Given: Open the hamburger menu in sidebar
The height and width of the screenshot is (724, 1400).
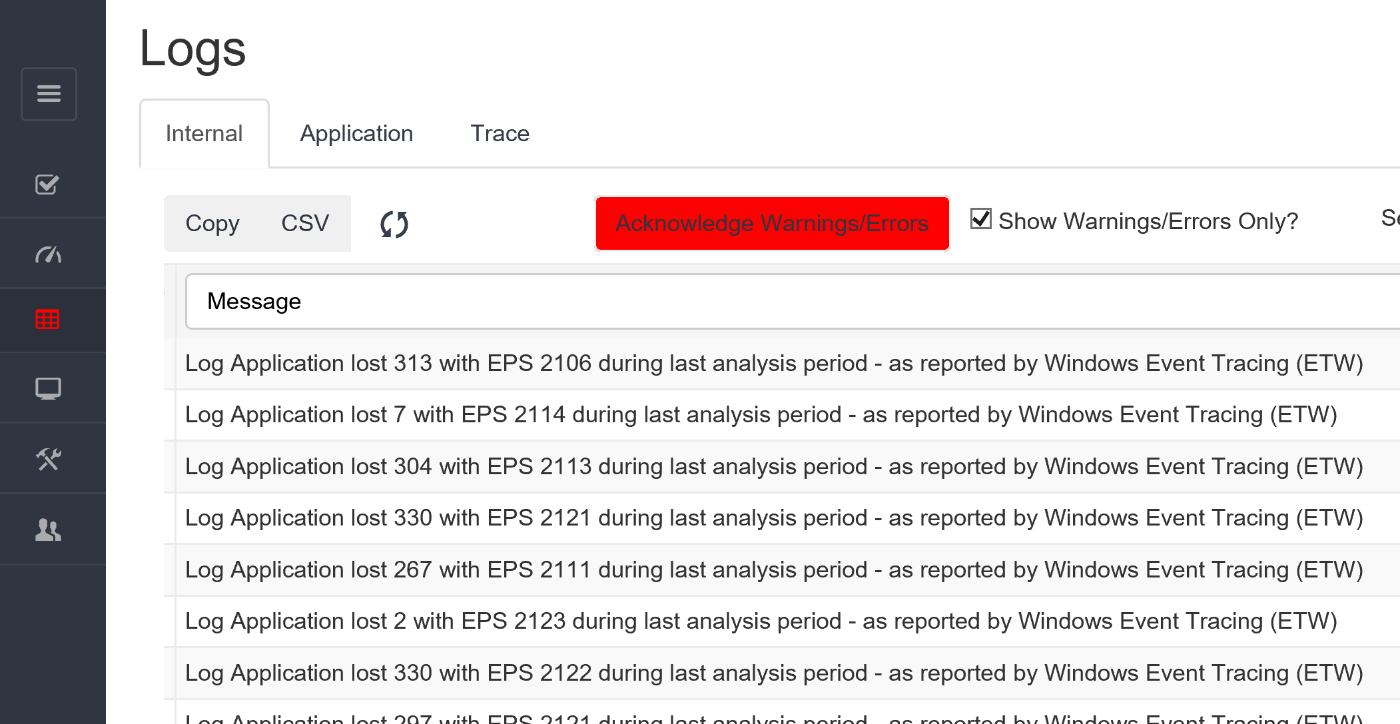Looking at the screenshot, I should (49, 94).
